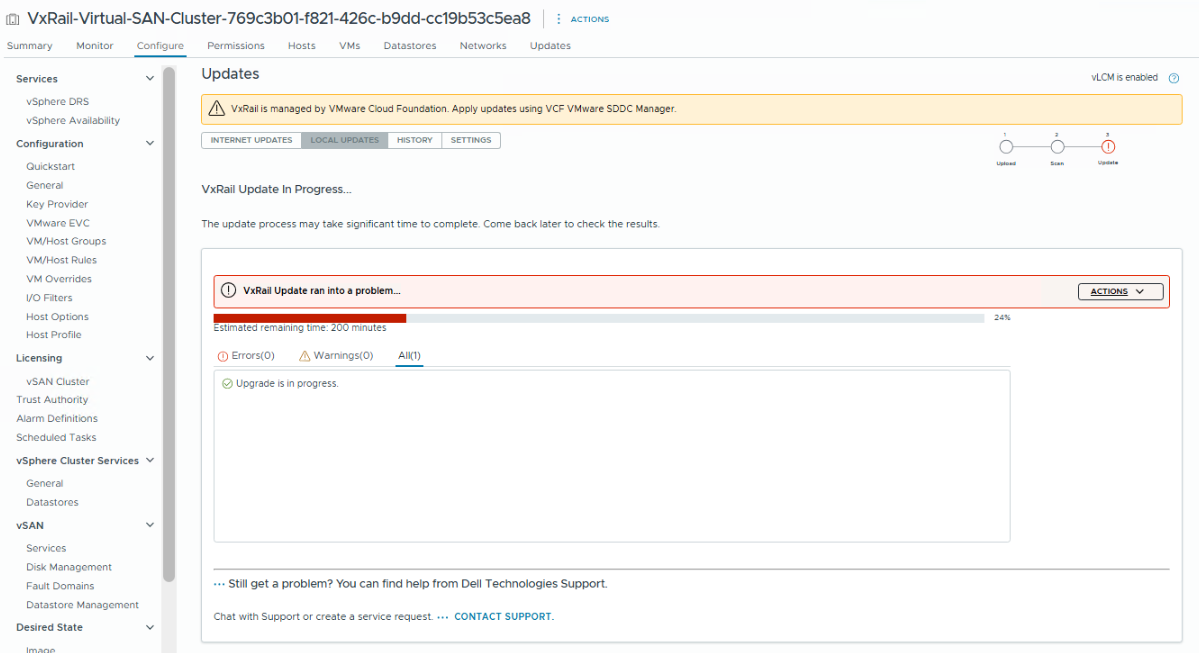This screenshot has height=653, width=1199.
Task: Click the SETTINGS button
Action: (471, 140)
